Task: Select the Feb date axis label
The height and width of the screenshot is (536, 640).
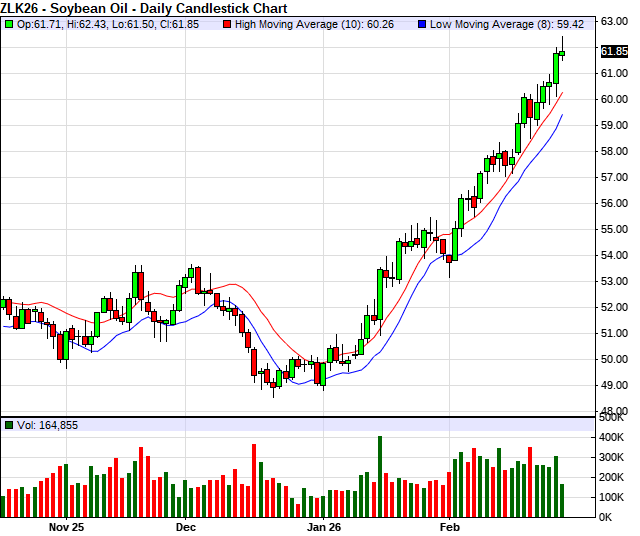Action: click(x=451, y=525)
